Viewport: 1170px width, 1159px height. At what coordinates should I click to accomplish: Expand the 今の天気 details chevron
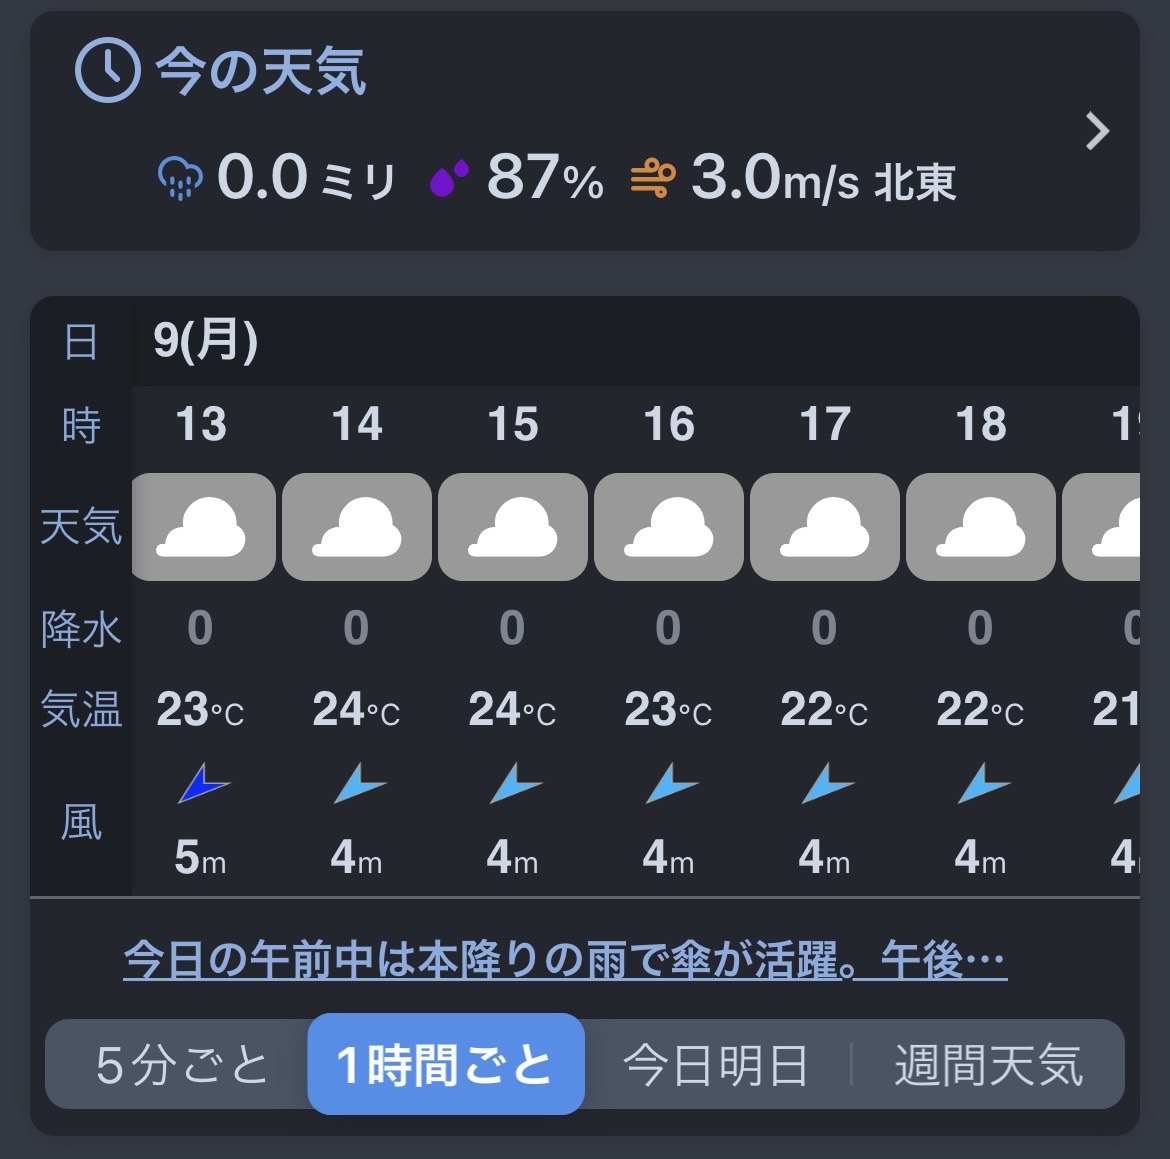(x=1097, y=131)
